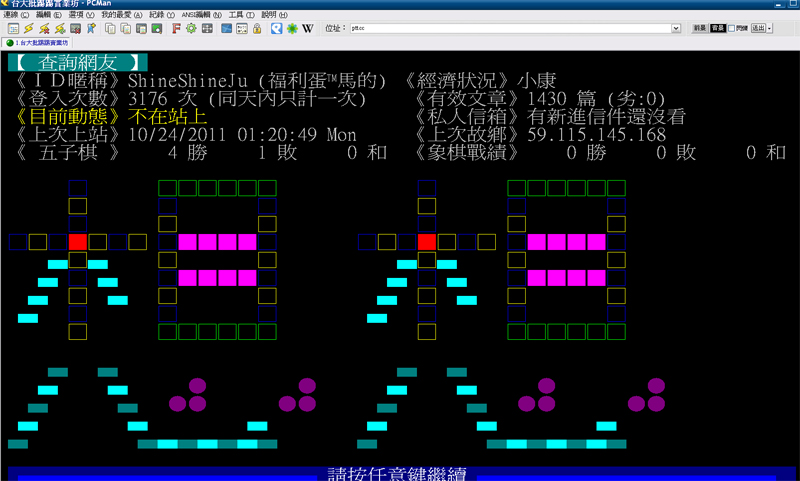The width and height of the screenshot is (800, 481).
Task: Click the copy icon in toolbar
Action: pos(110,29)
